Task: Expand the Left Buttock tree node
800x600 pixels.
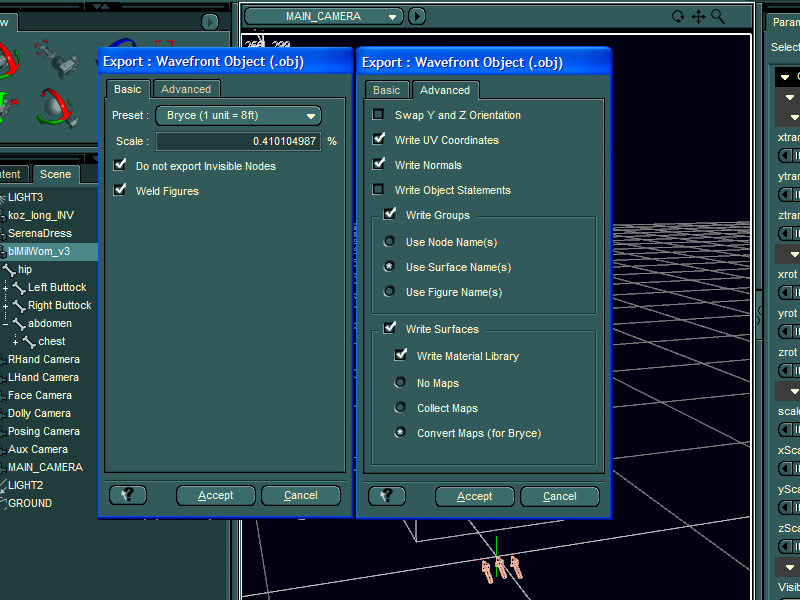Action: pos(5,288)
